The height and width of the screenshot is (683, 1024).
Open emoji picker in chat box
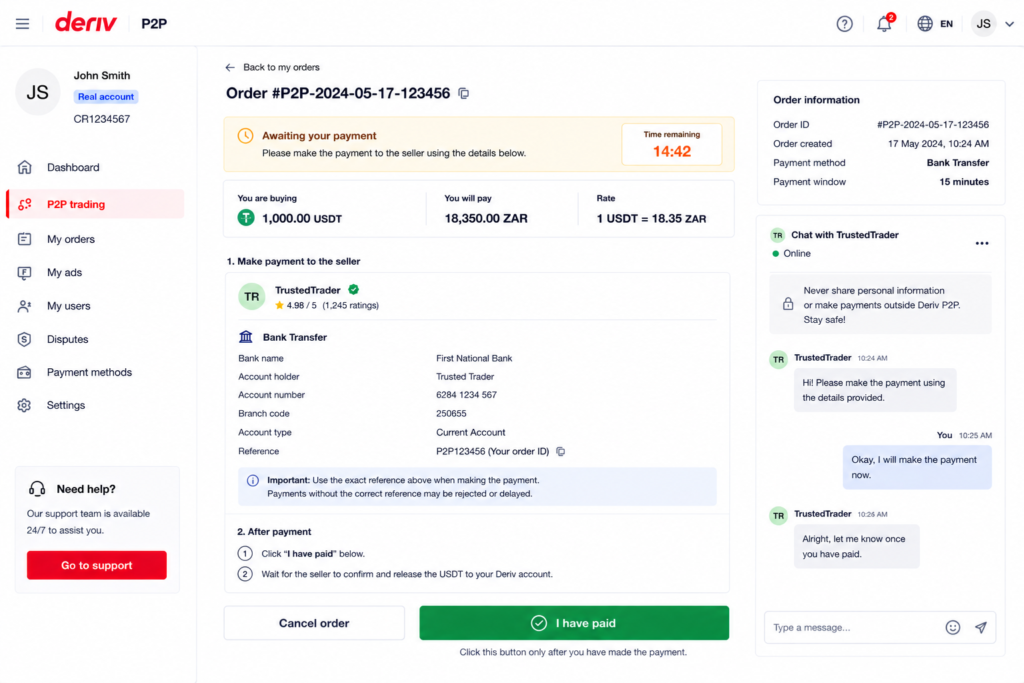[953, 627]
